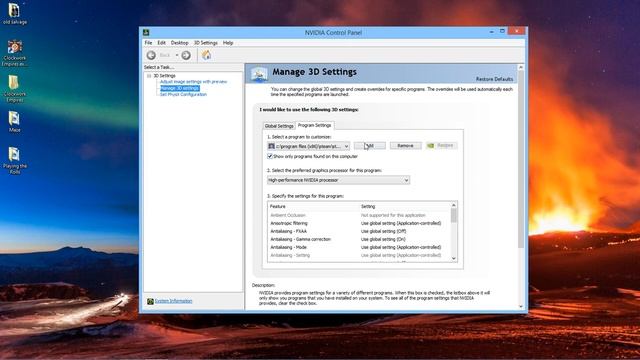640x360 pixels.
Task: Open the File menu
Action: pos(148,43)
